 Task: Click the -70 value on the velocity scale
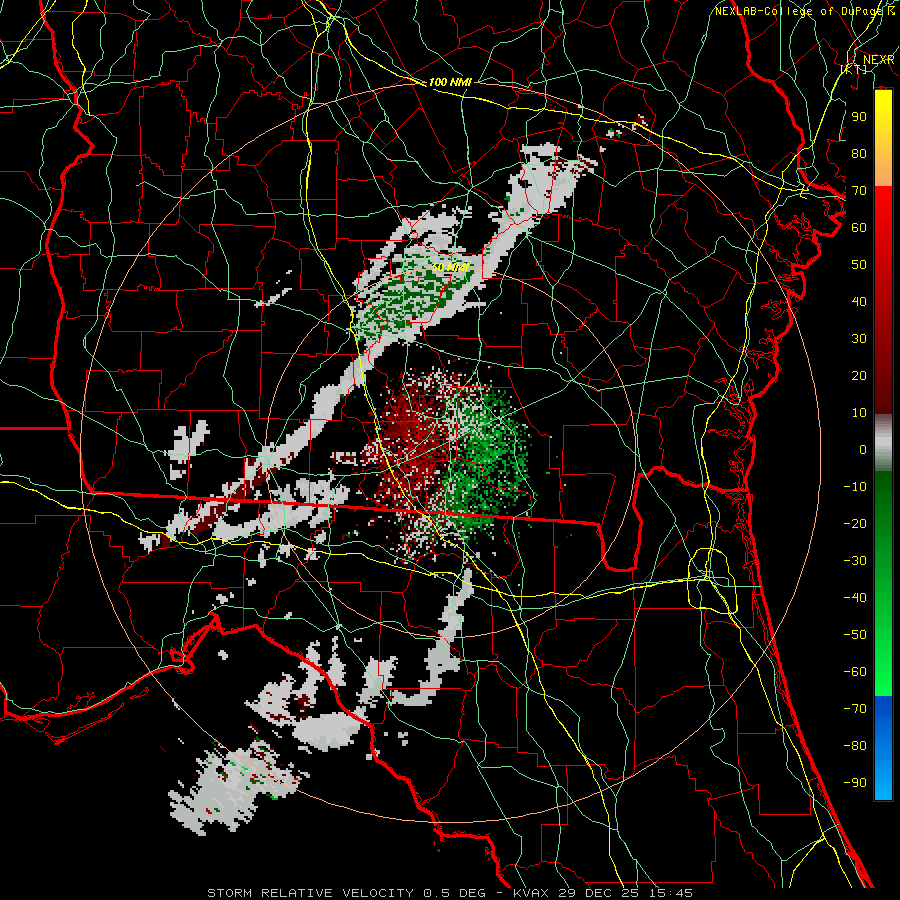855,708
